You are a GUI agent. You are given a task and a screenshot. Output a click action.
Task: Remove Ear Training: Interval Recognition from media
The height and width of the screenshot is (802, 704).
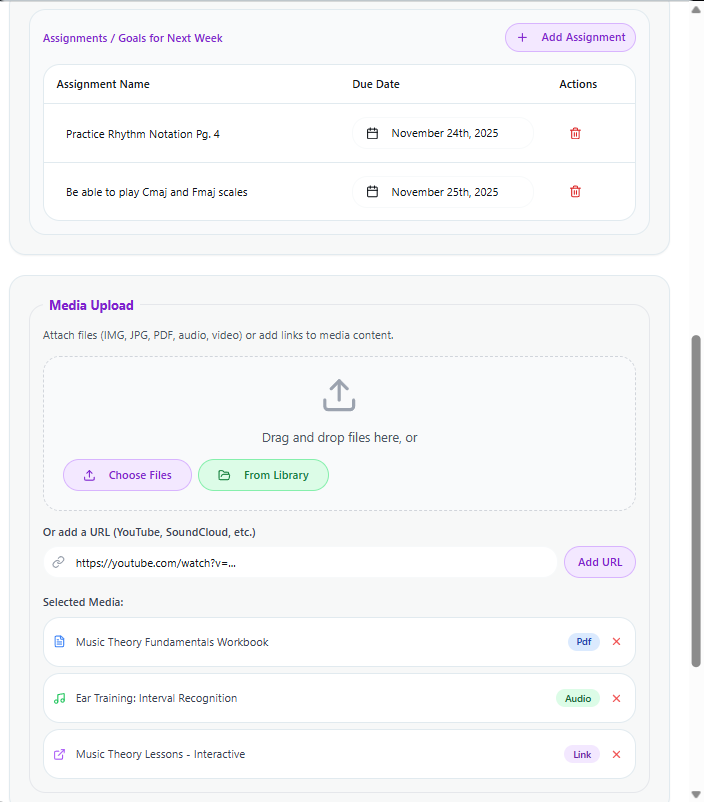click(x=616, y=698)
